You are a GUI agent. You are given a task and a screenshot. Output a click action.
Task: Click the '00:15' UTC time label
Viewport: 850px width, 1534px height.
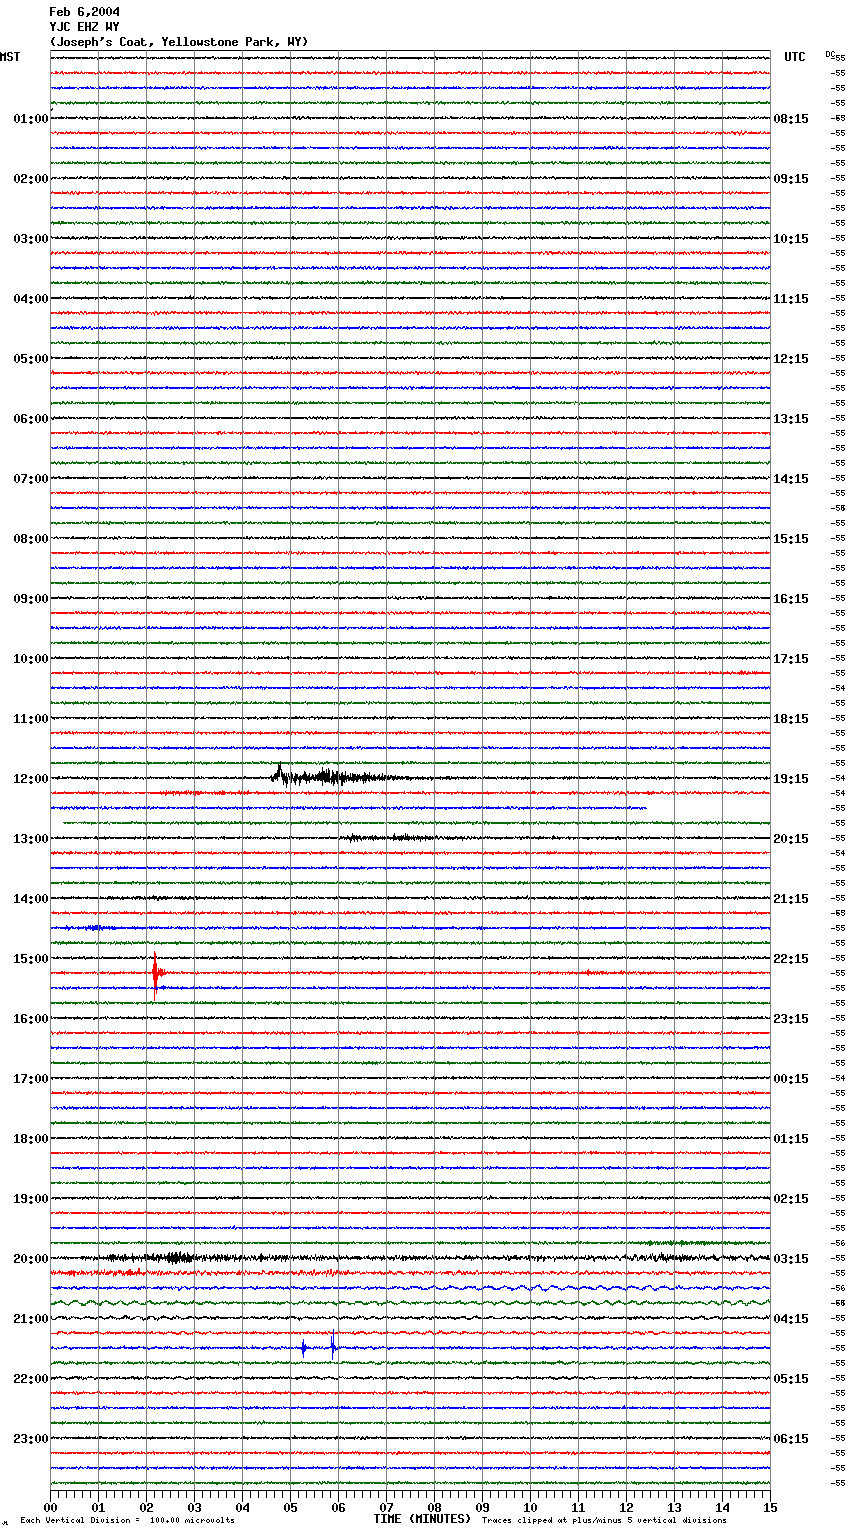(791, 1079)
